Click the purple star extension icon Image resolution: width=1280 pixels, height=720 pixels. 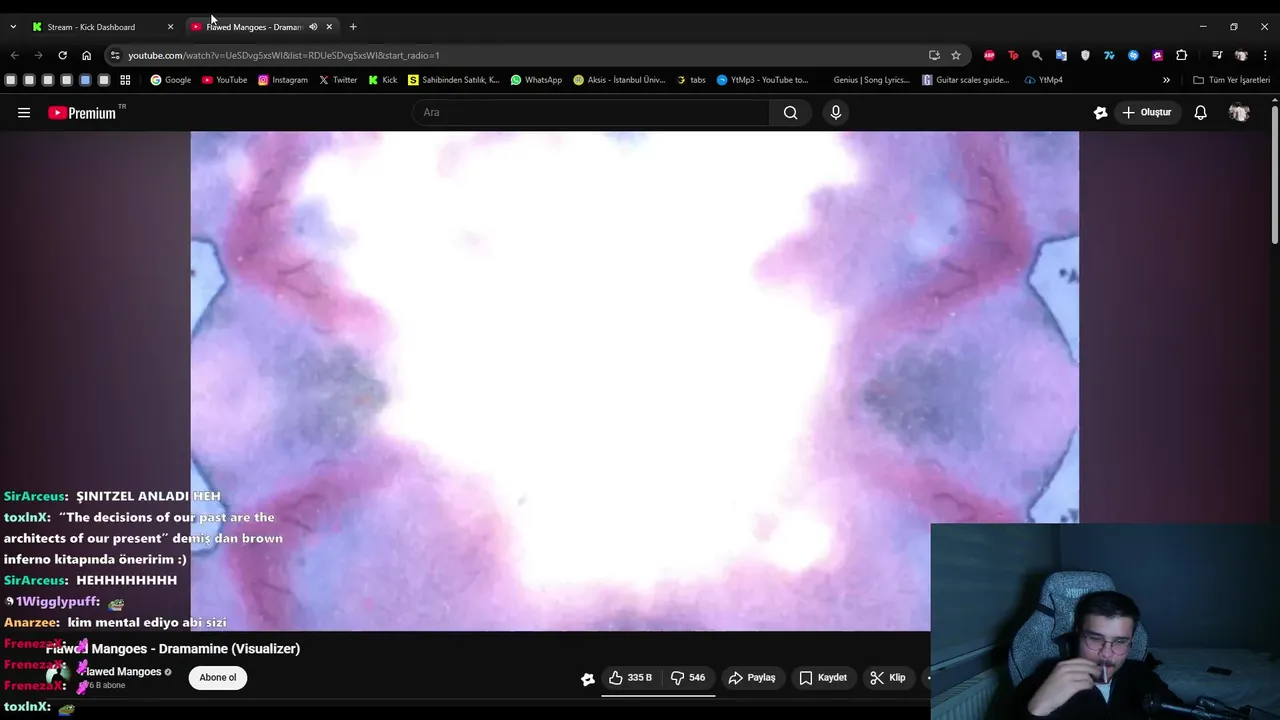(1157, 55)
